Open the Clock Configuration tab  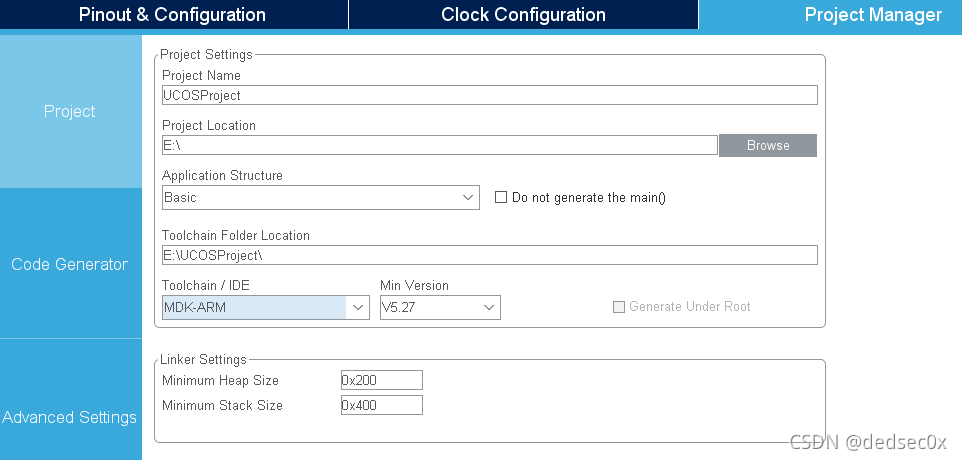click(523, 15)
